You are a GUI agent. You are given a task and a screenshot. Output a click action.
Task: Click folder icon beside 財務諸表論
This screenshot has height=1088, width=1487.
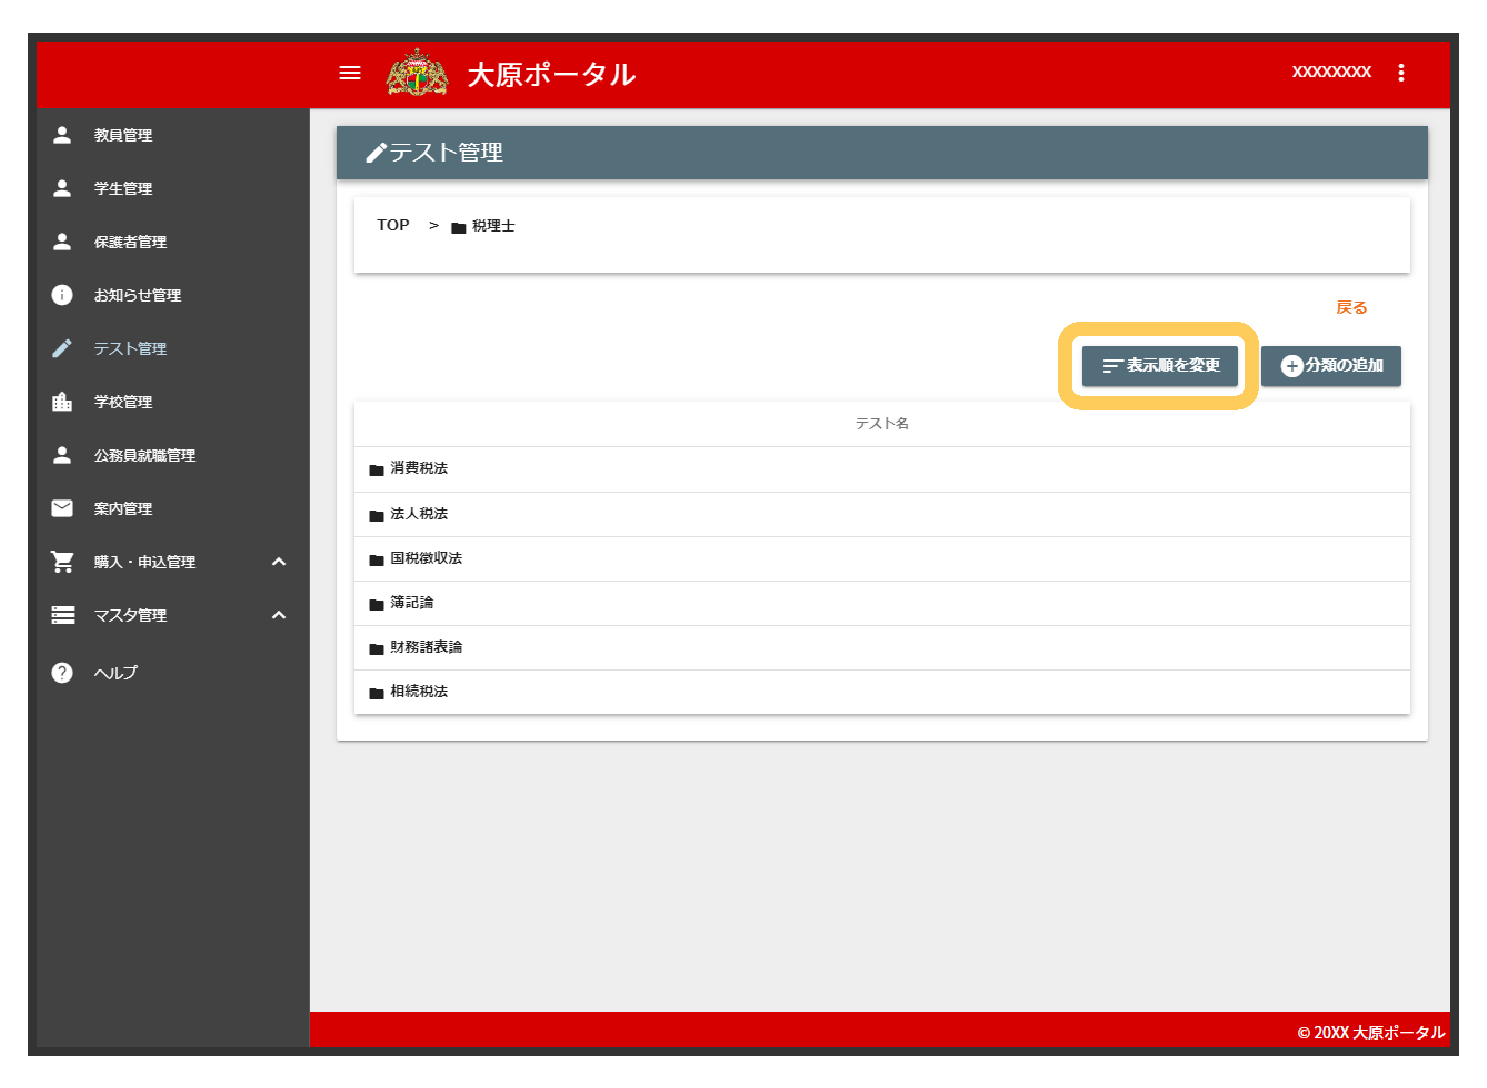pyautogui.click(x=376, y=649)
